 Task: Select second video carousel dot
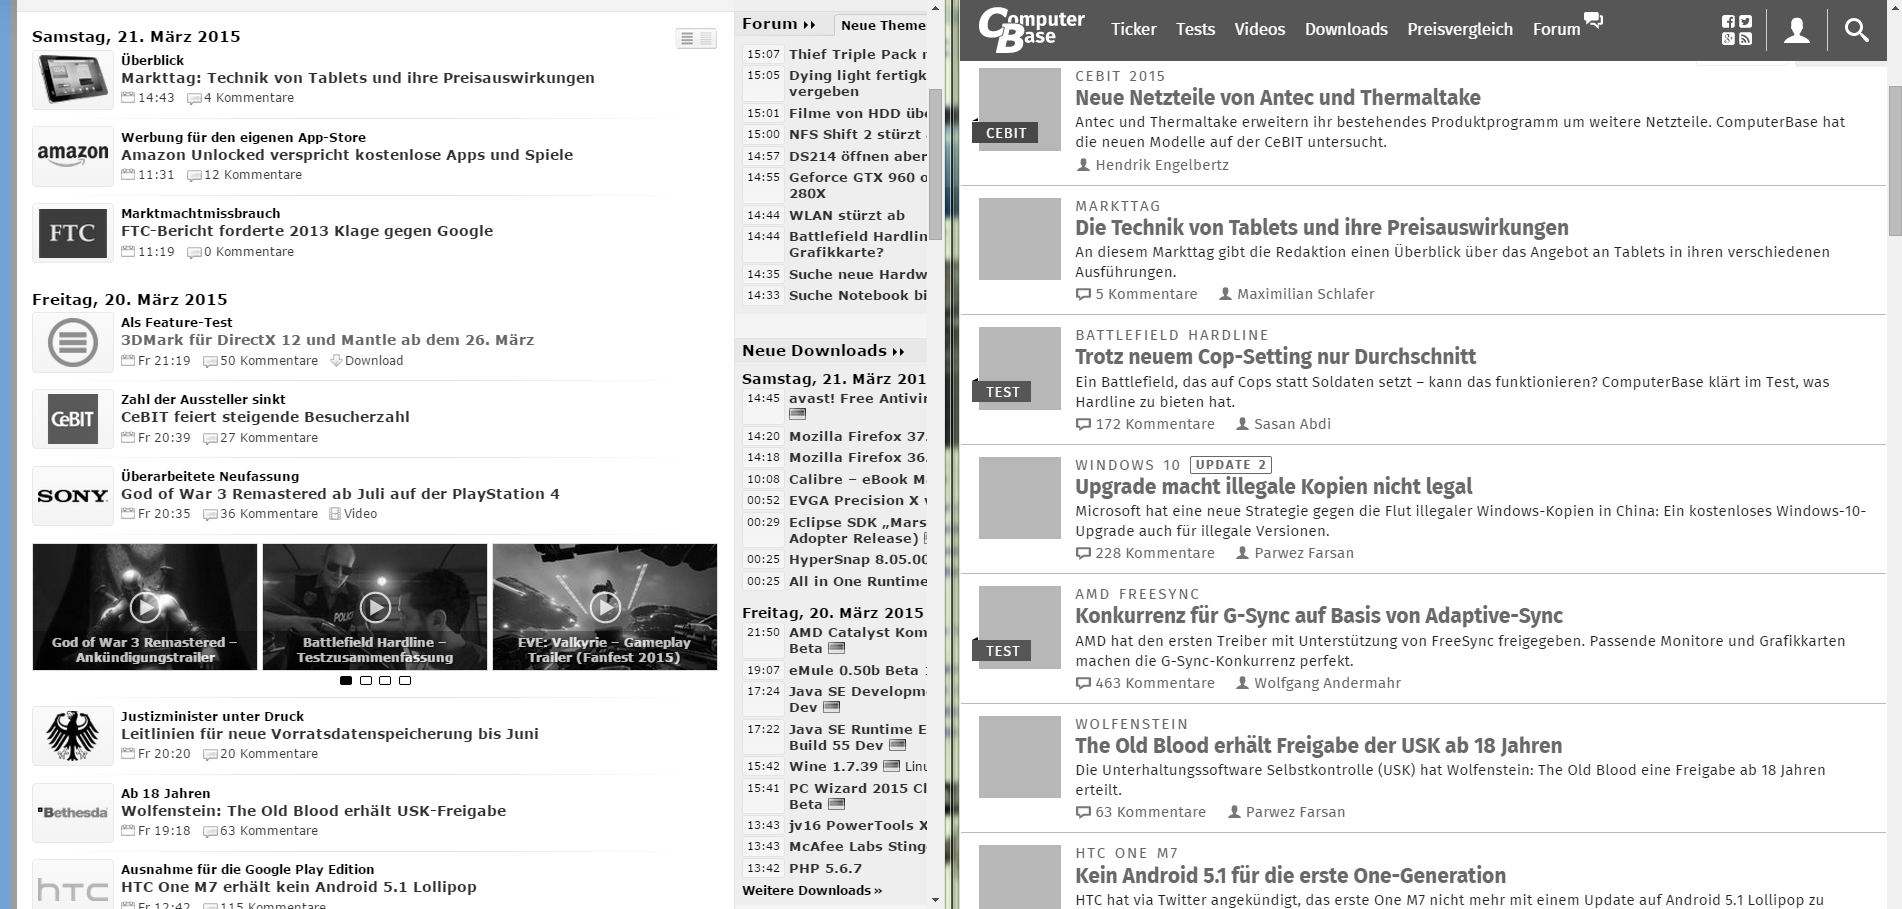[366, 681]
